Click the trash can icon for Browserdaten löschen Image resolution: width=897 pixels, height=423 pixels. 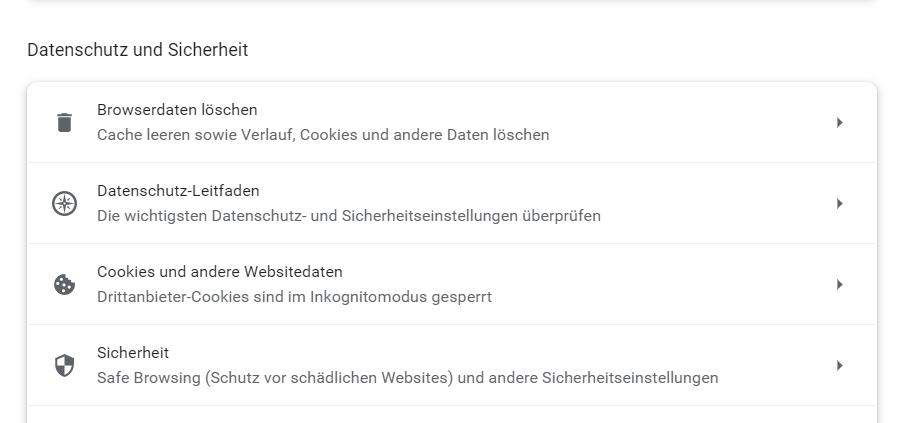65,123
